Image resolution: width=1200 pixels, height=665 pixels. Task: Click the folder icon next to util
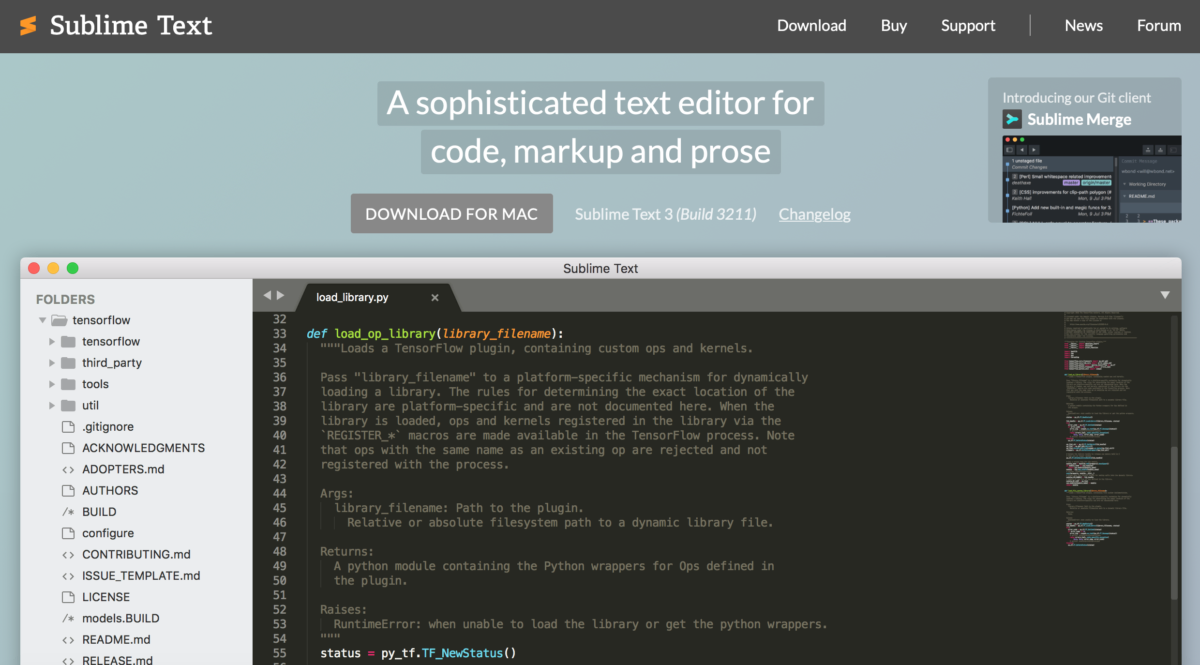[x=68, y=405]
